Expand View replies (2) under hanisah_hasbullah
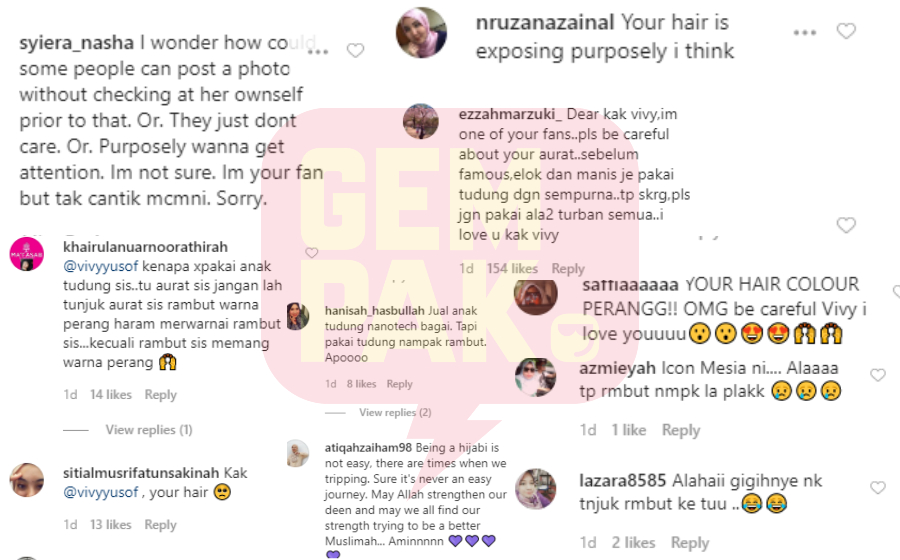The image size is (900, 560). point(395,413)
